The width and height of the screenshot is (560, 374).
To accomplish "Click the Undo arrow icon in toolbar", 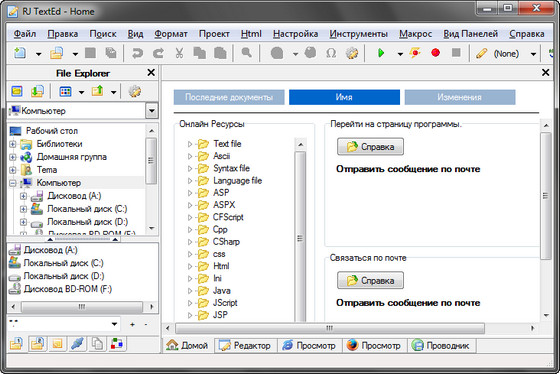I will pos(137,53).
